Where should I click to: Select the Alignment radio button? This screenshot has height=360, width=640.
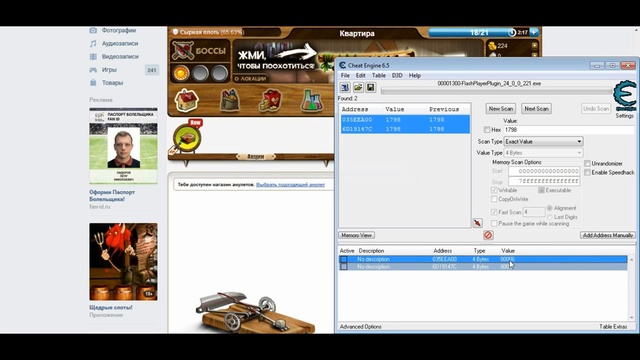pyautogui.click(x=549, y=208)
